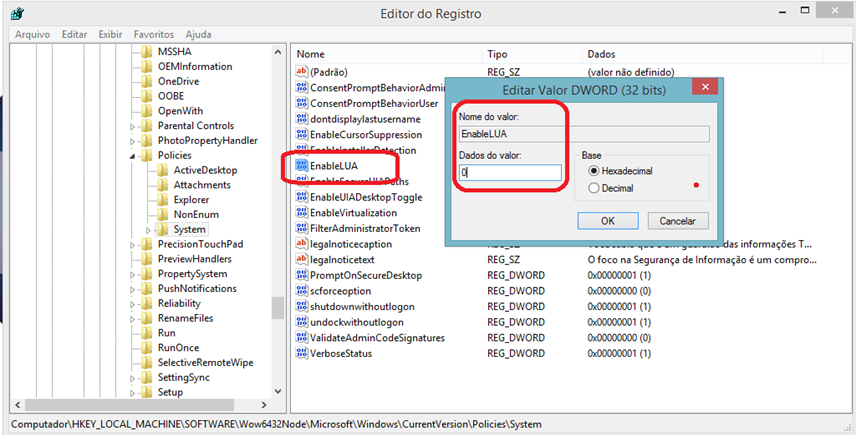Open the Editar menu
The height and width of the screenshot is (435, 856).
(x=74, y=34)
